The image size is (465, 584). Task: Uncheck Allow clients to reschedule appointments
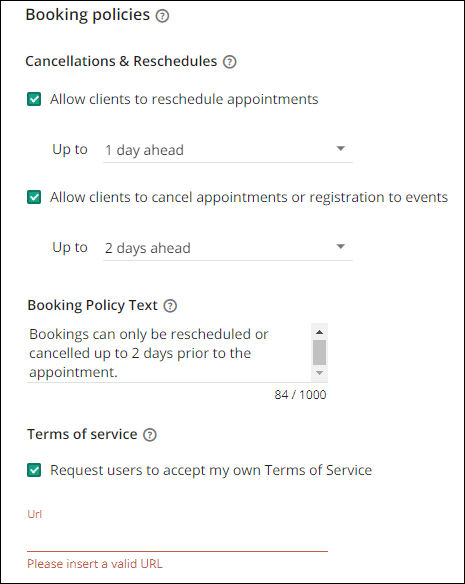(34, 99)
